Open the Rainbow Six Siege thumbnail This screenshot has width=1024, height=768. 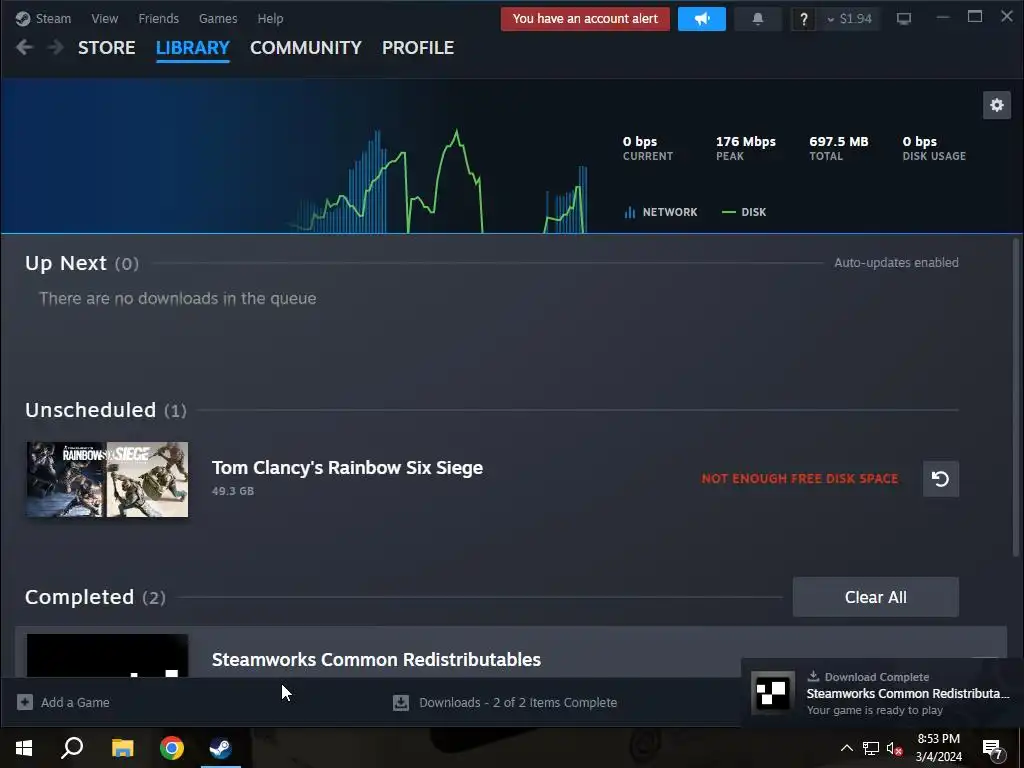coord(107,479)
